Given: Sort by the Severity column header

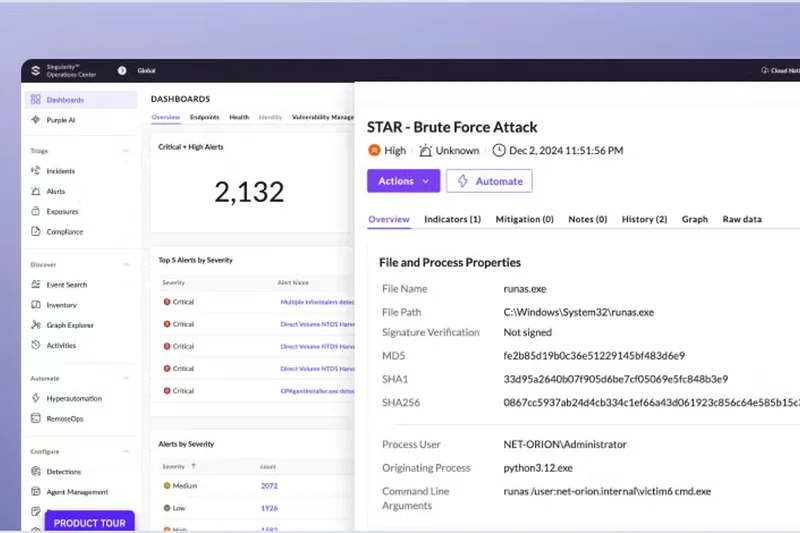Looking at the screenshot, I should [x=175, y=466].
